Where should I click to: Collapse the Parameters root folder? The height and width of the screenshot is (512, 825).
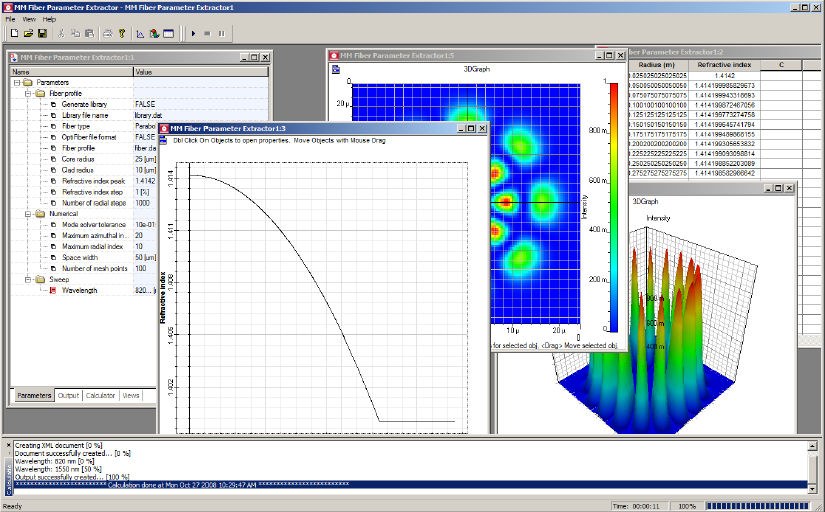[17, 82]
